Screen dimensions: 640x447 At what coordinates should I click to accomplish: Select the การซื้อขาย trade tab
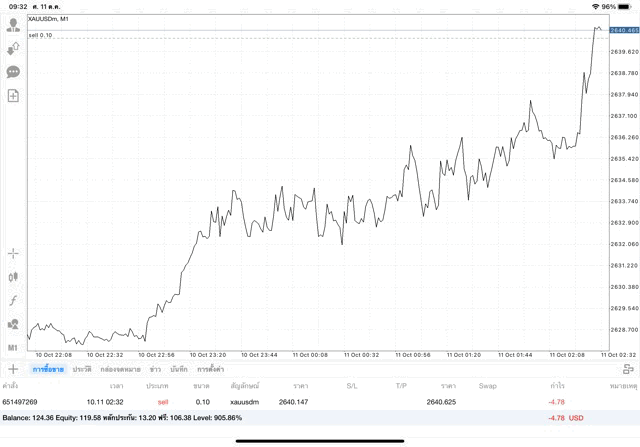coord(47,369)
